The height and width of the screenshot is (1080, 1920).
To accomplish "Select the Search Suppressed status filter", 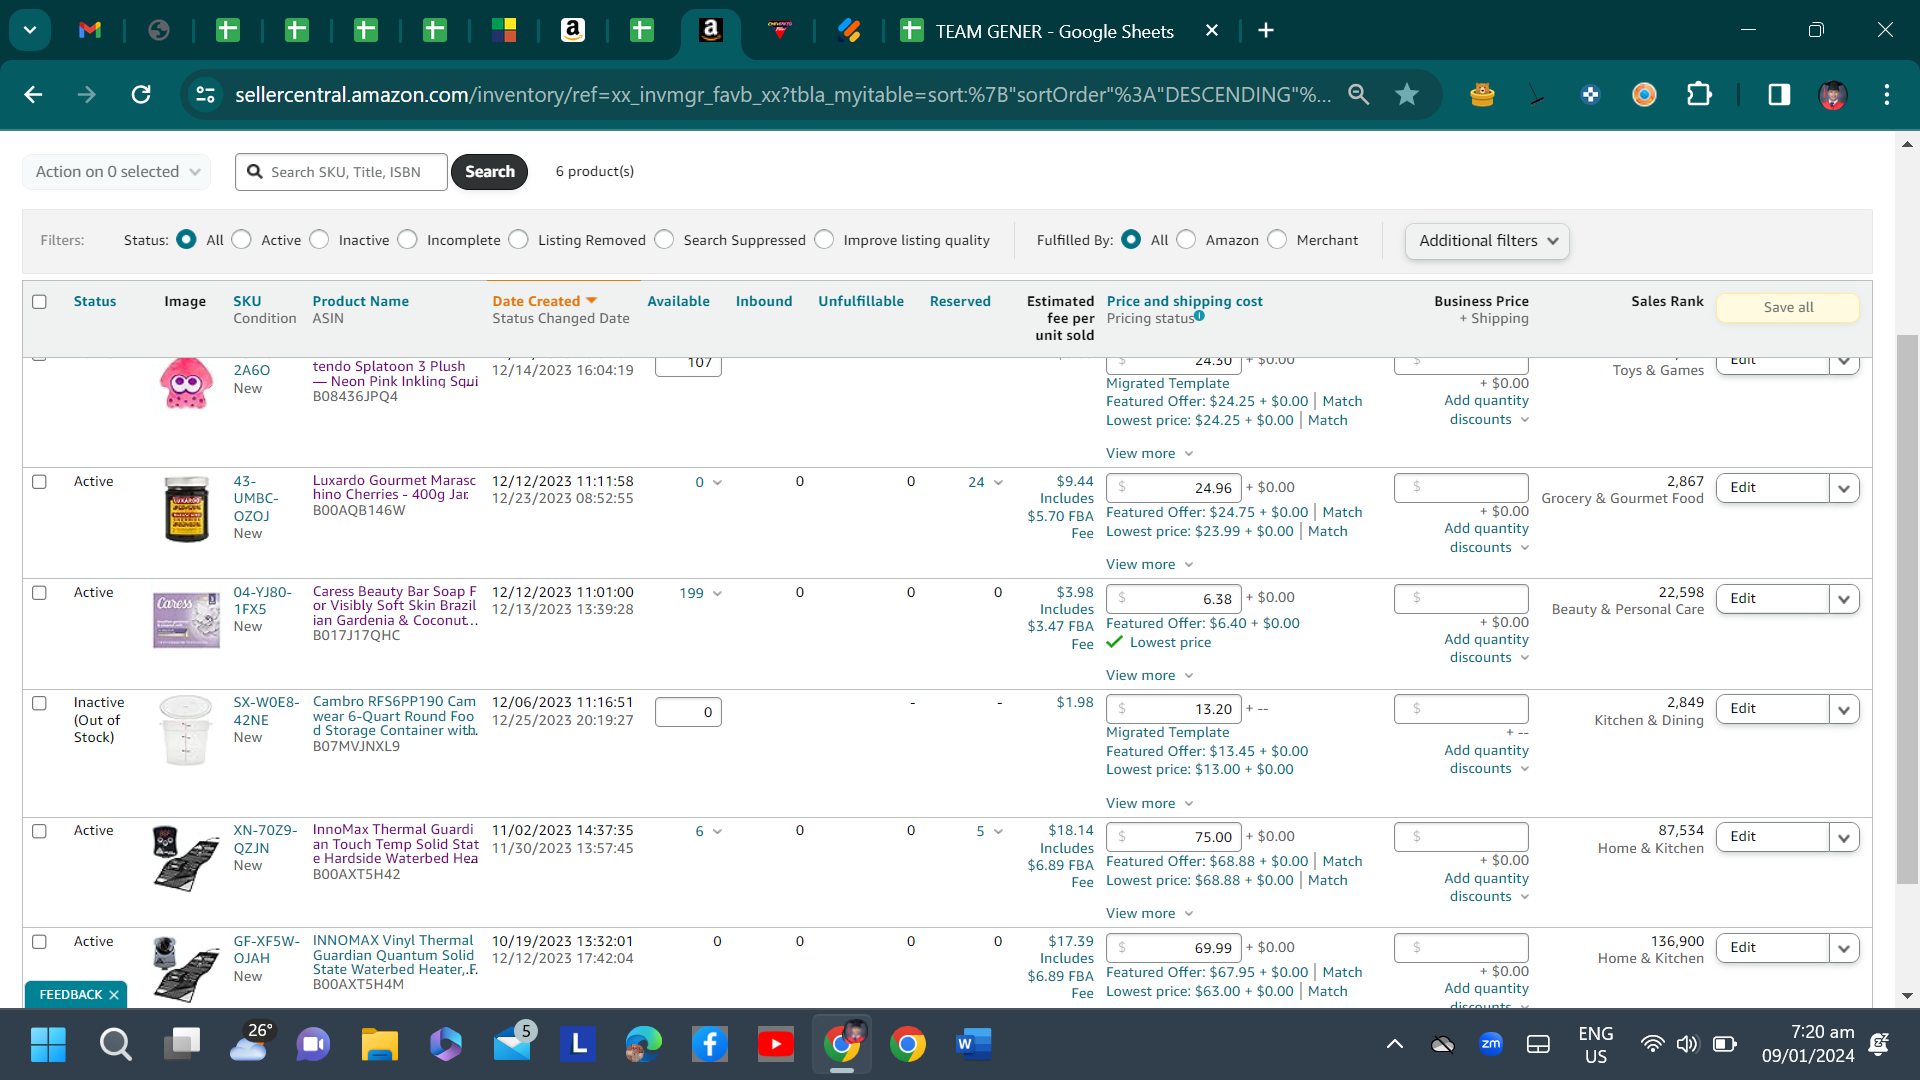I will [664, 240].
